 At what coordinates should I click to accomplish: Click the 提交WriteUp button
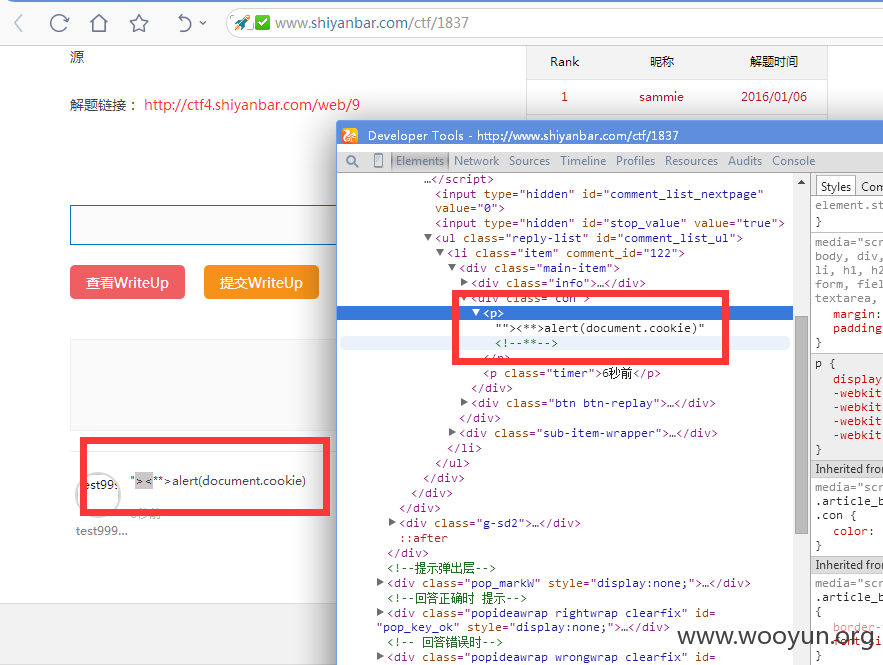tap(261, 282)
